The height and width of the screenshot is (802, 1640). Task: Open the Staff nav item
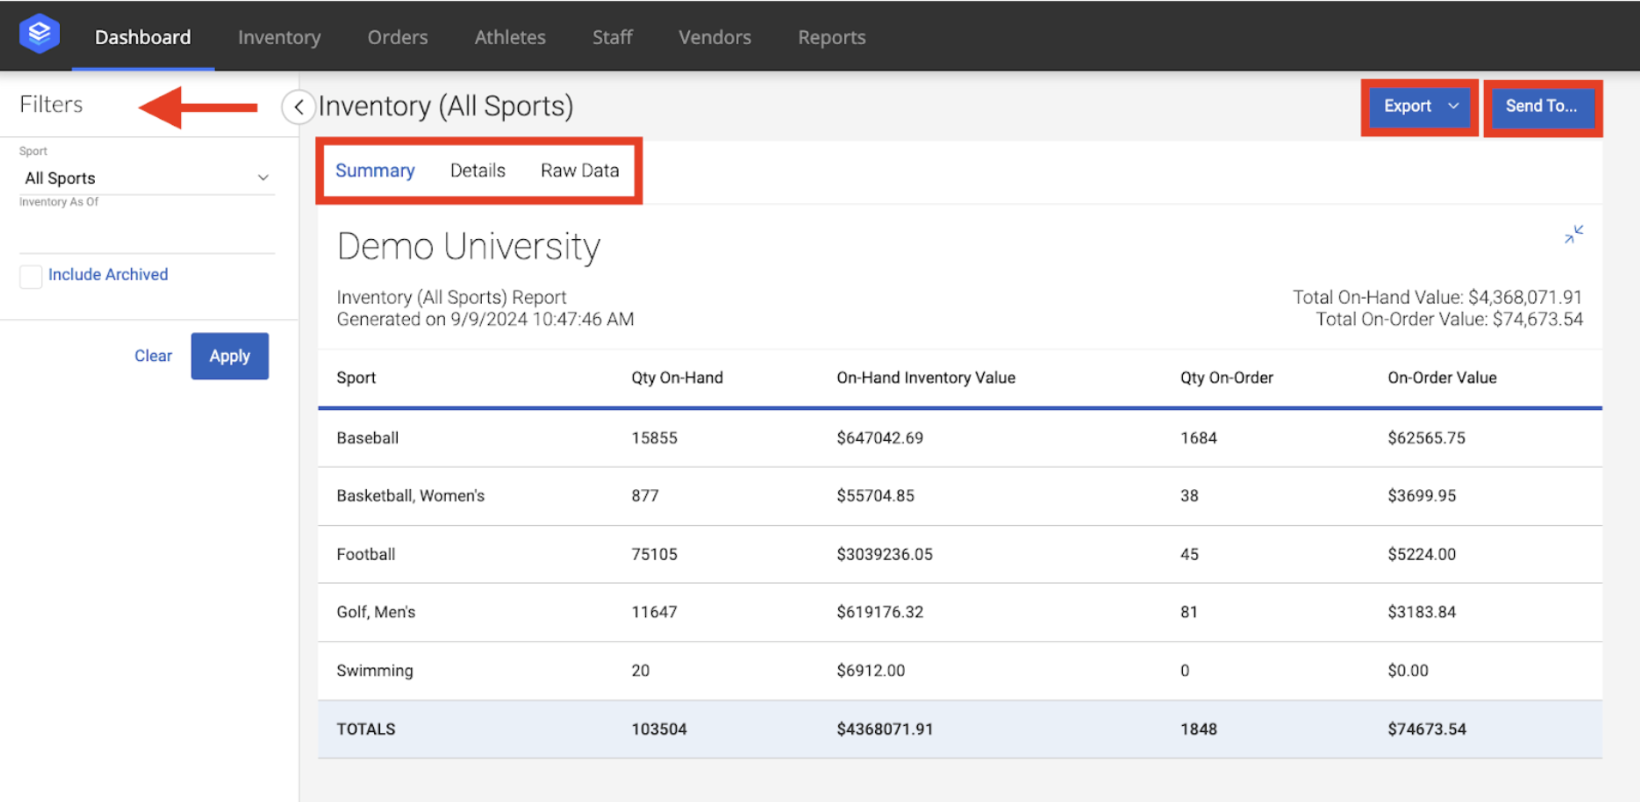[x=612, y=37]
